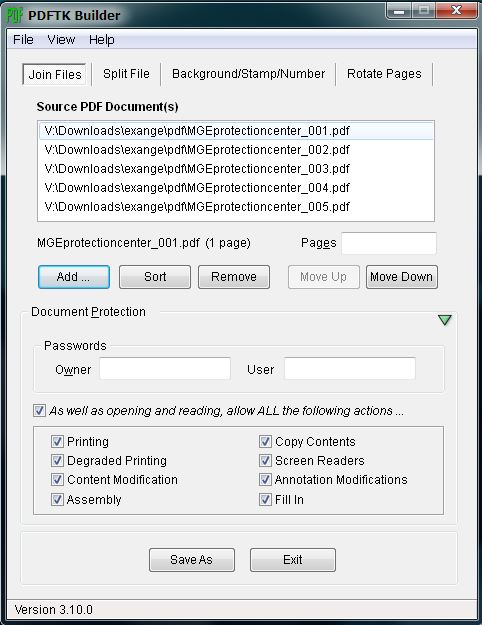The width and height of the screenshot is (482, 625).
Task: Focus the Pages input field
Action: pos(389,243)
